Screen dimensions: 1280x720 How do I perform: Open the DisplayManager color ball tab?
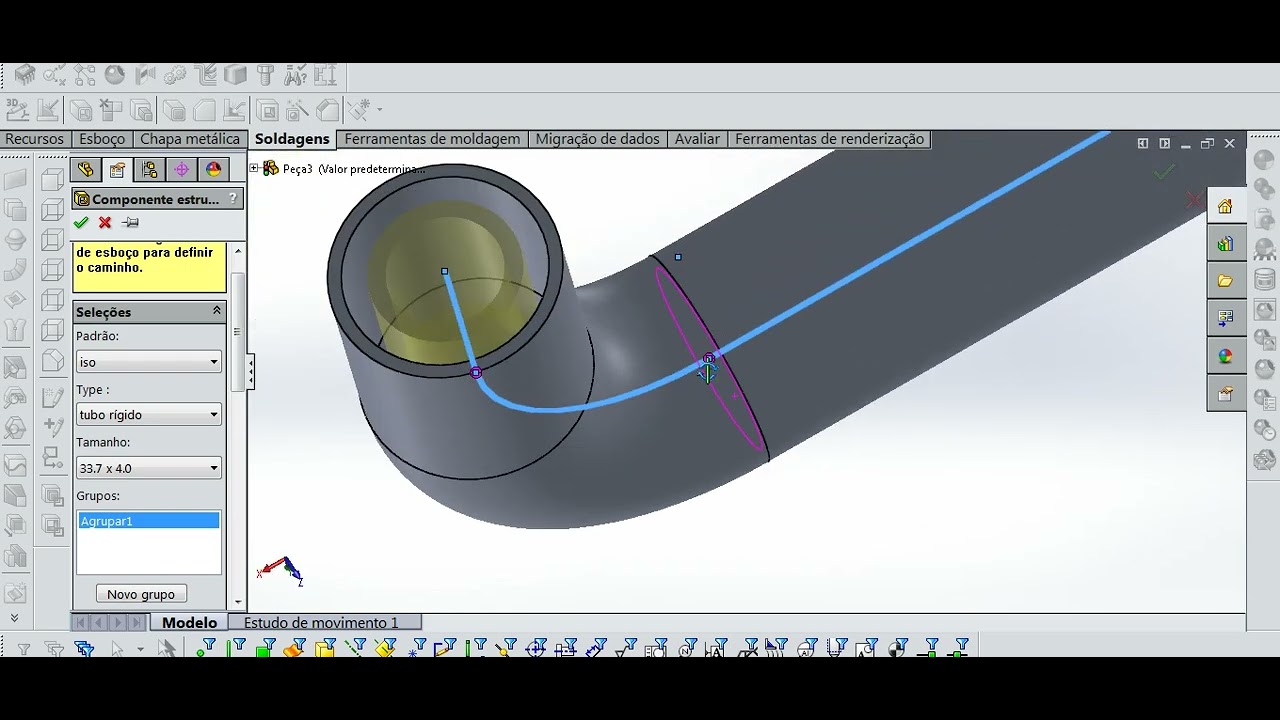pyautogui.click(x=213, y=170)
